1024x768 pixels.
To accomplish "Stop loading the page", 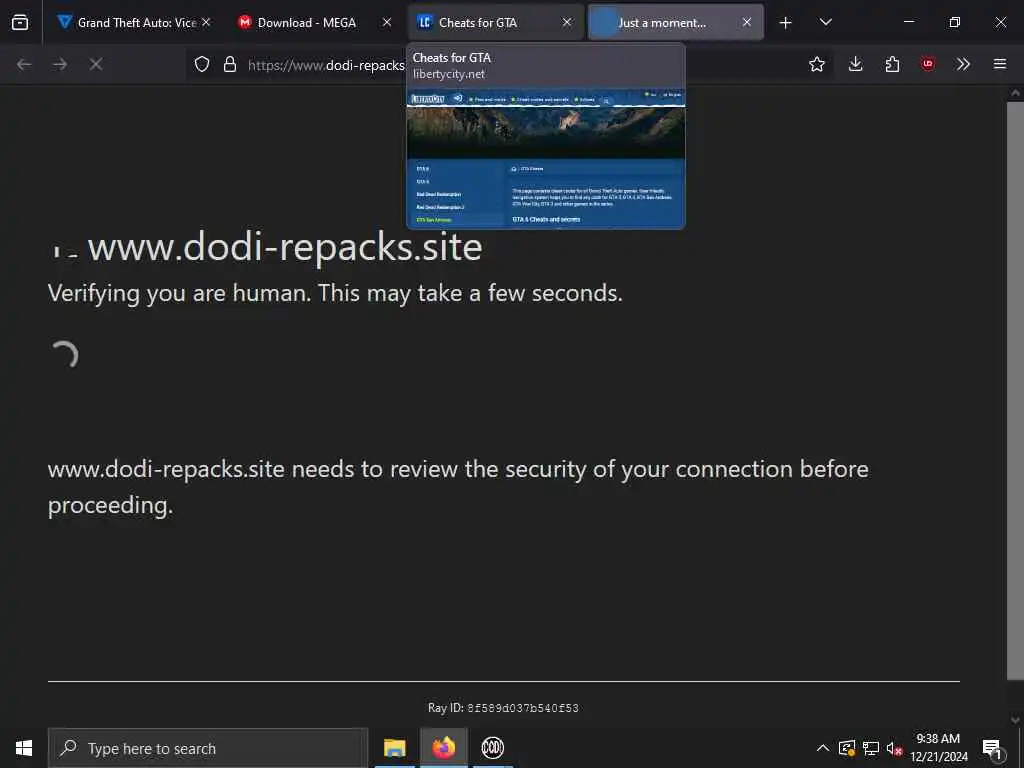I will (96, 64).
